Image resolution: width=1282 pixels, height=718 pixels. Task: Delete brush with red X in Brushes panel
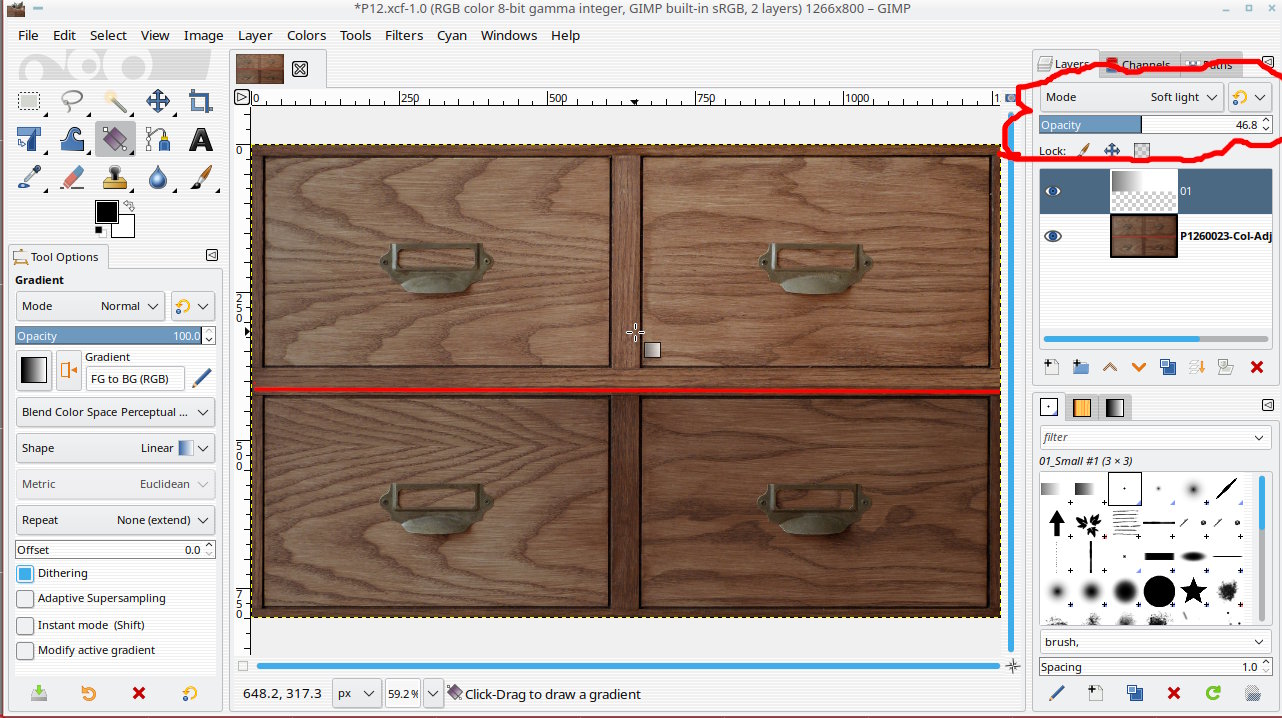(1174, 692)
